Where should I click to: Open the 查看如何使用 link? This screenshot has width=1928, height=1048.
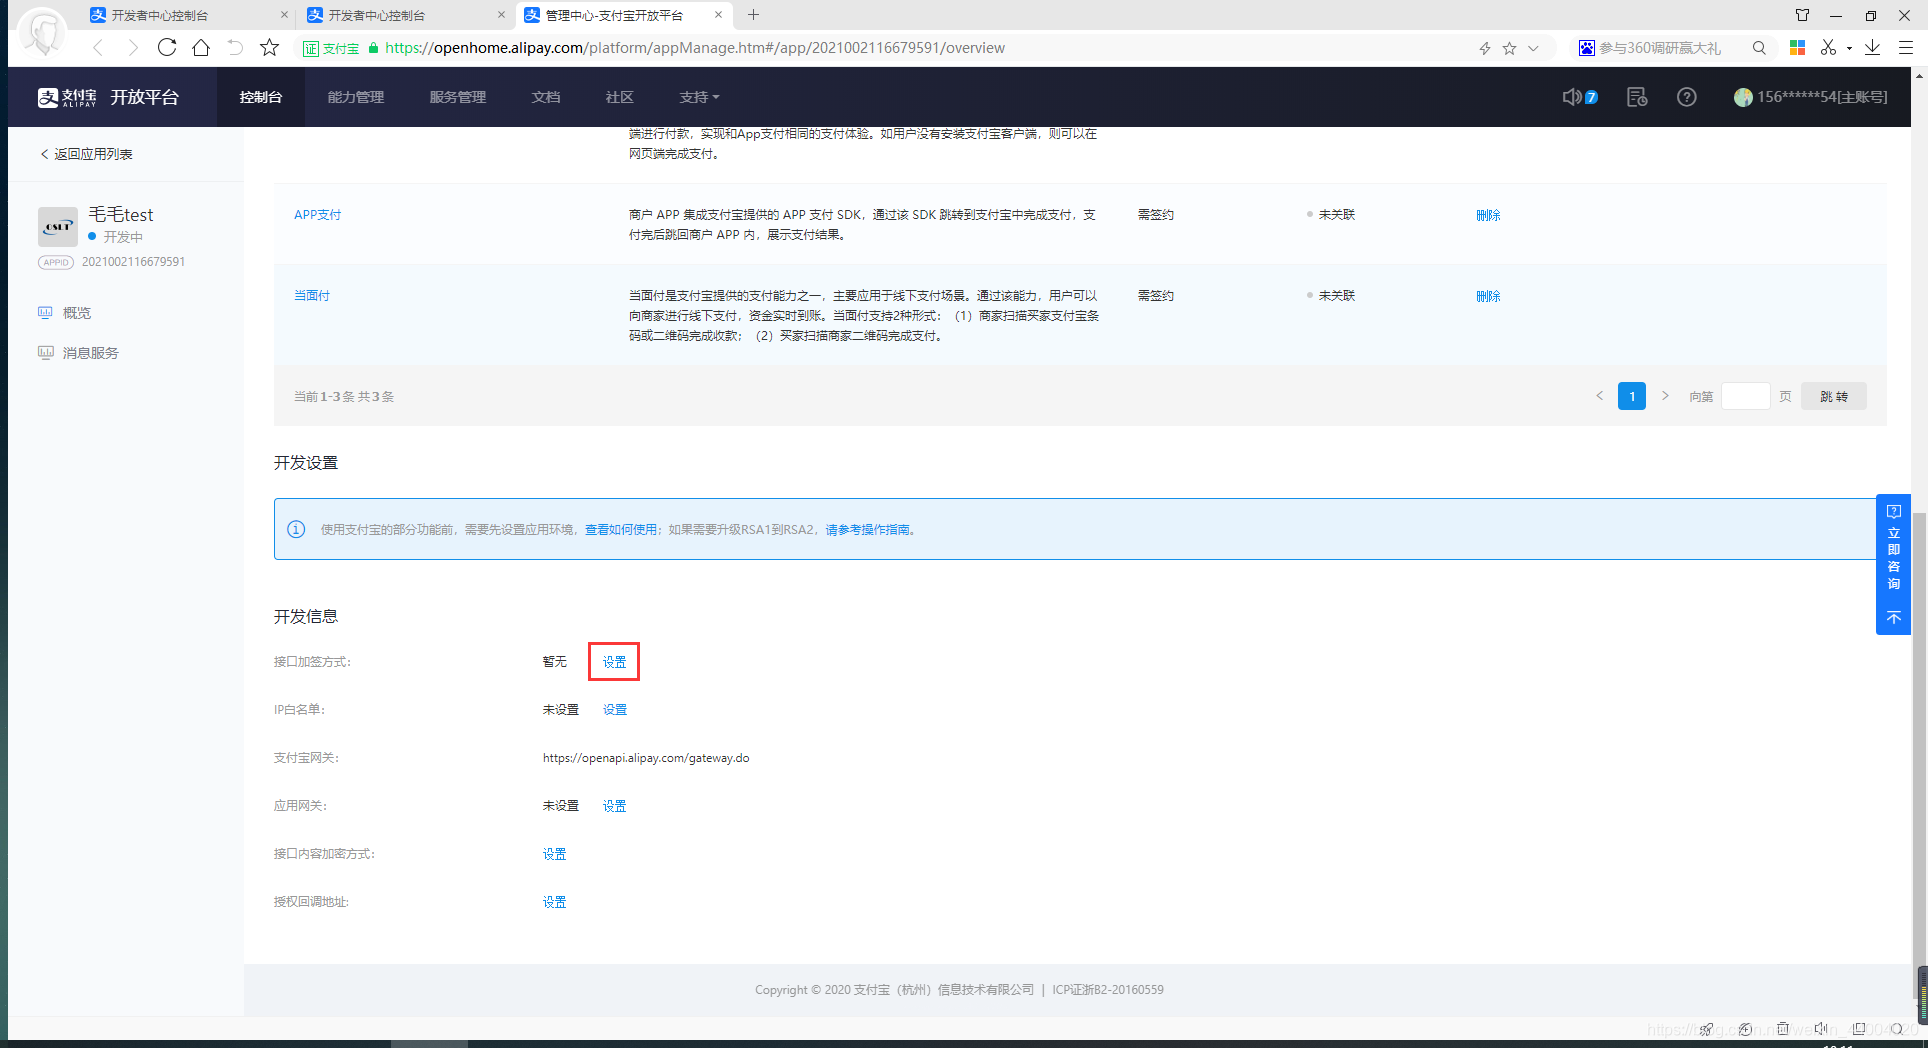click(x=621, y=530)
